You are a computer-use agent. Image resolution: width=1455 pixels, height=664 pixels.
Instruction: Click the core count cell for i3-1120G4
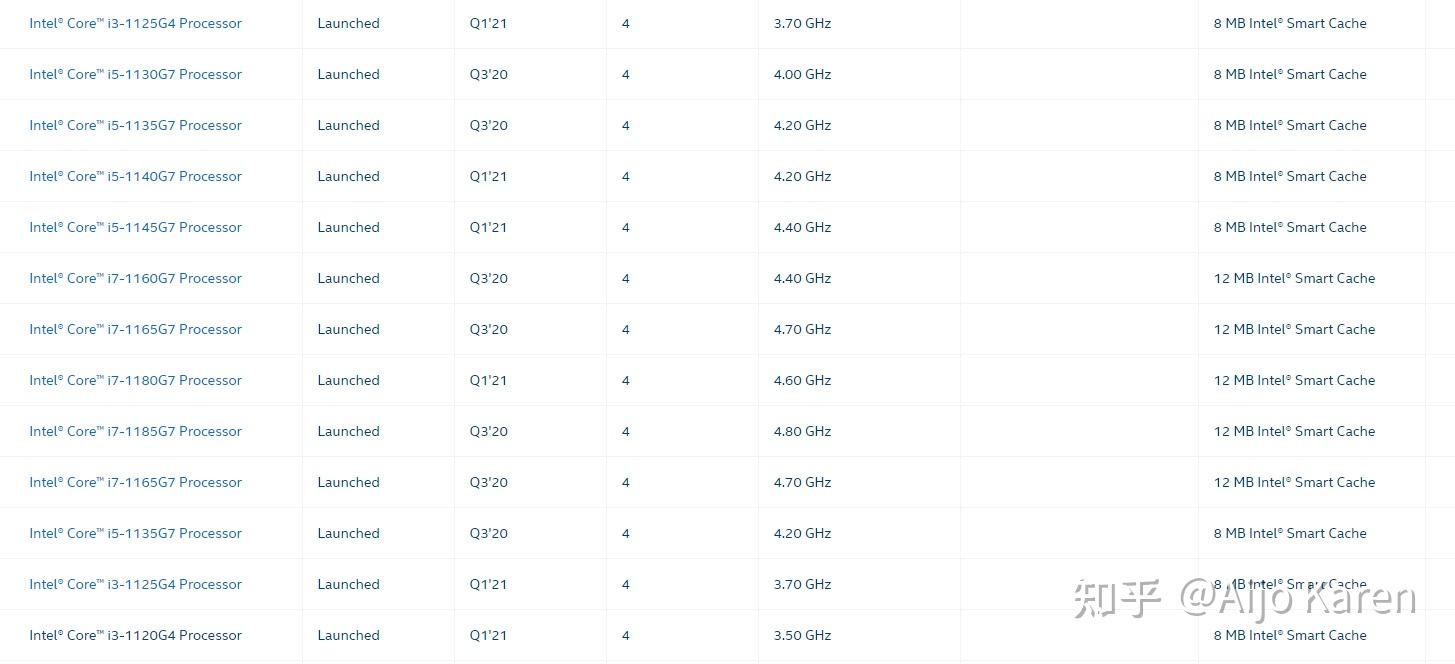626,635
